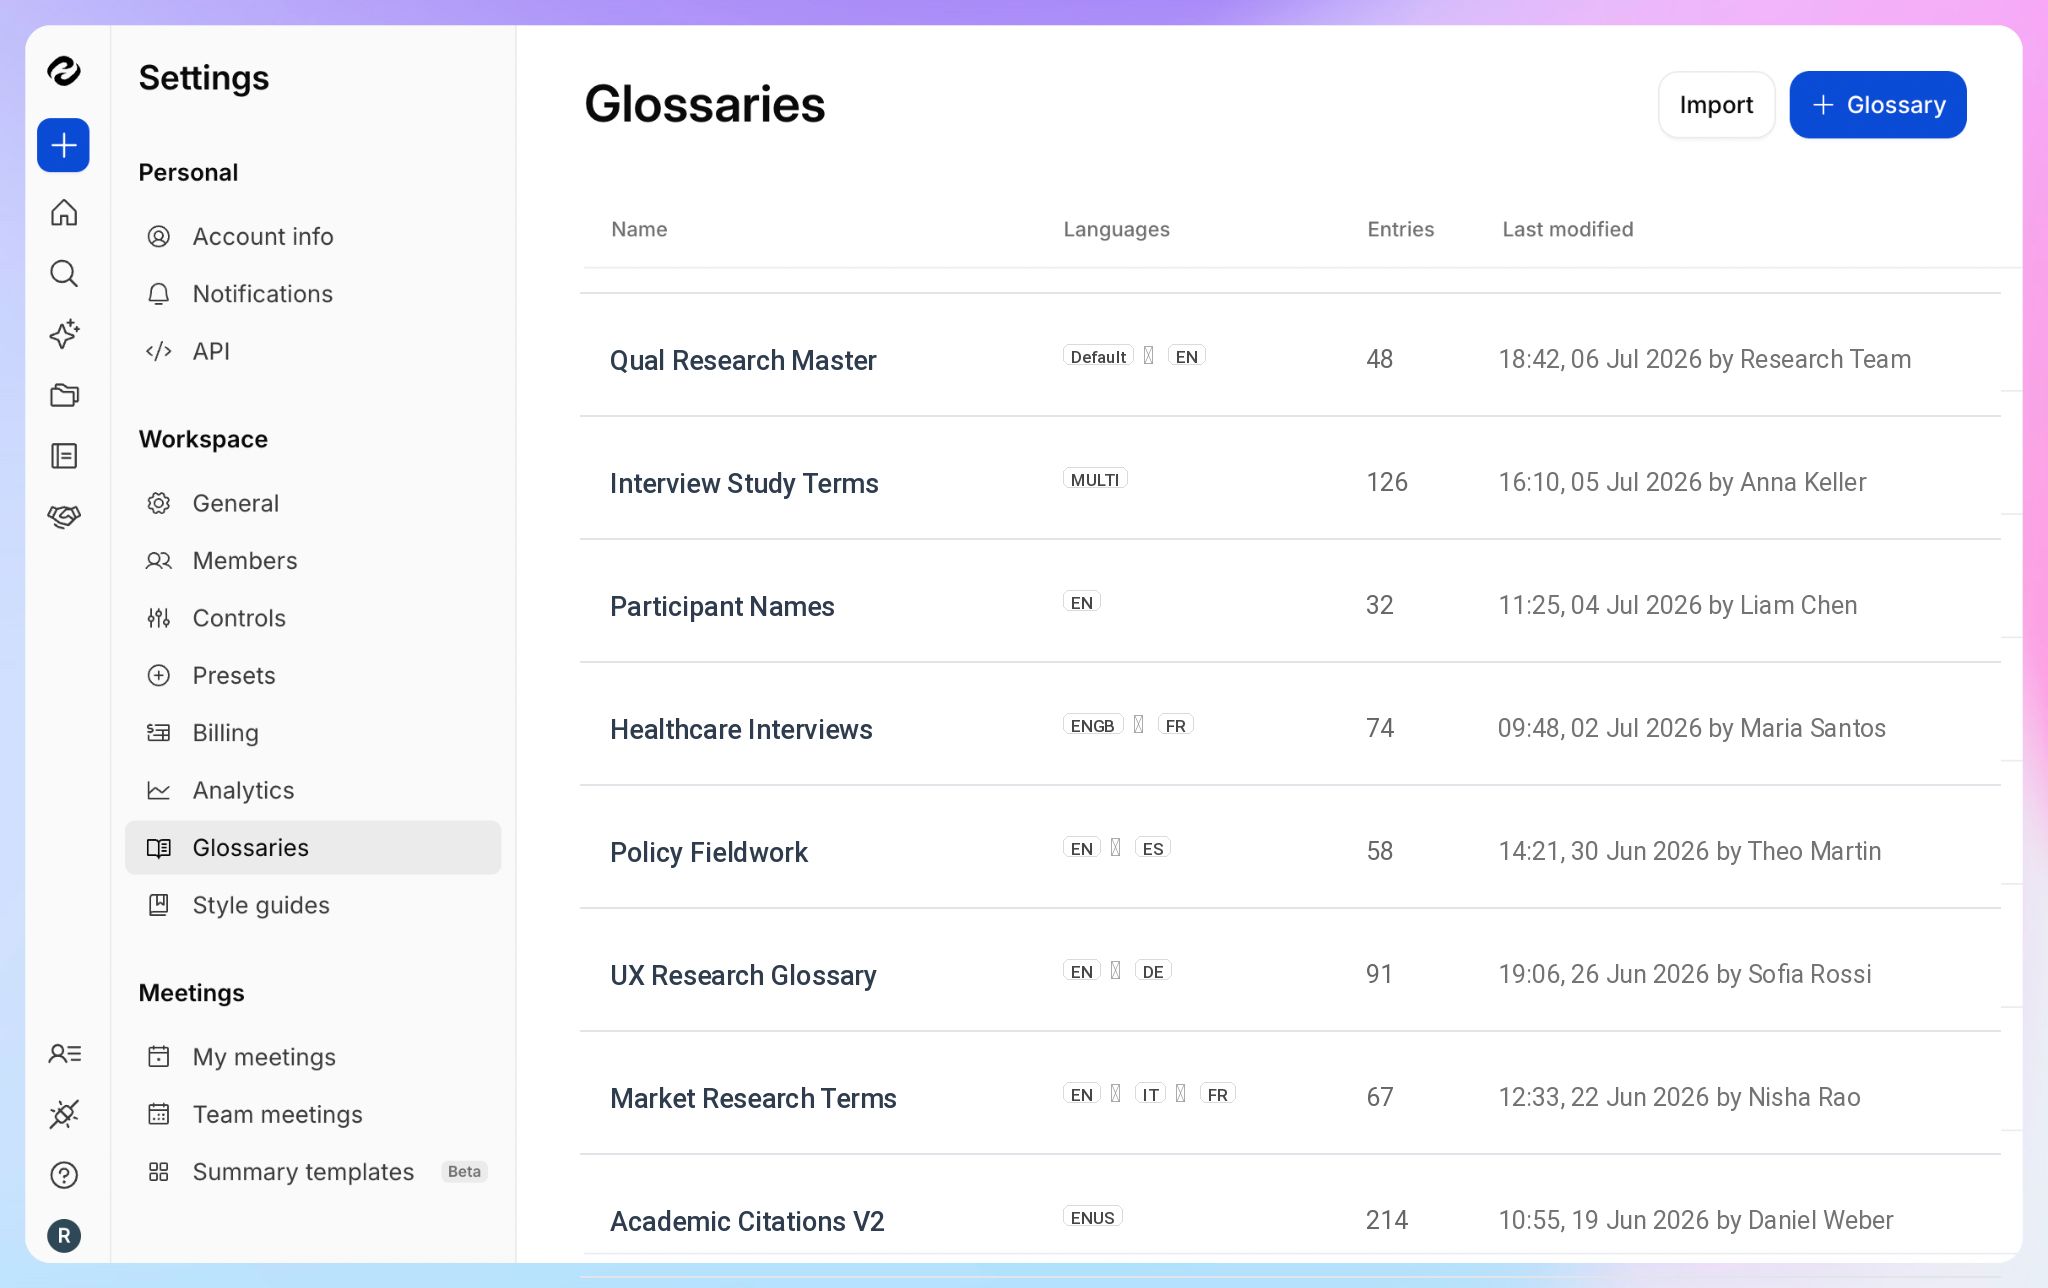Click the My meetings calendar icon

coord(159,1057)
